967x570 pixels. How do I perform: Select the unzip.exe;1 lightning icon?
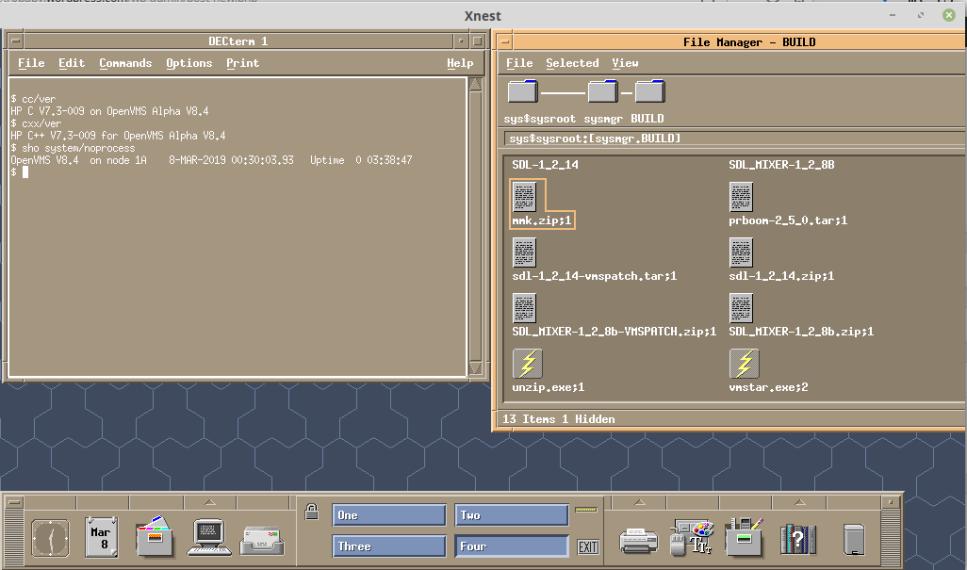point(527,363)
